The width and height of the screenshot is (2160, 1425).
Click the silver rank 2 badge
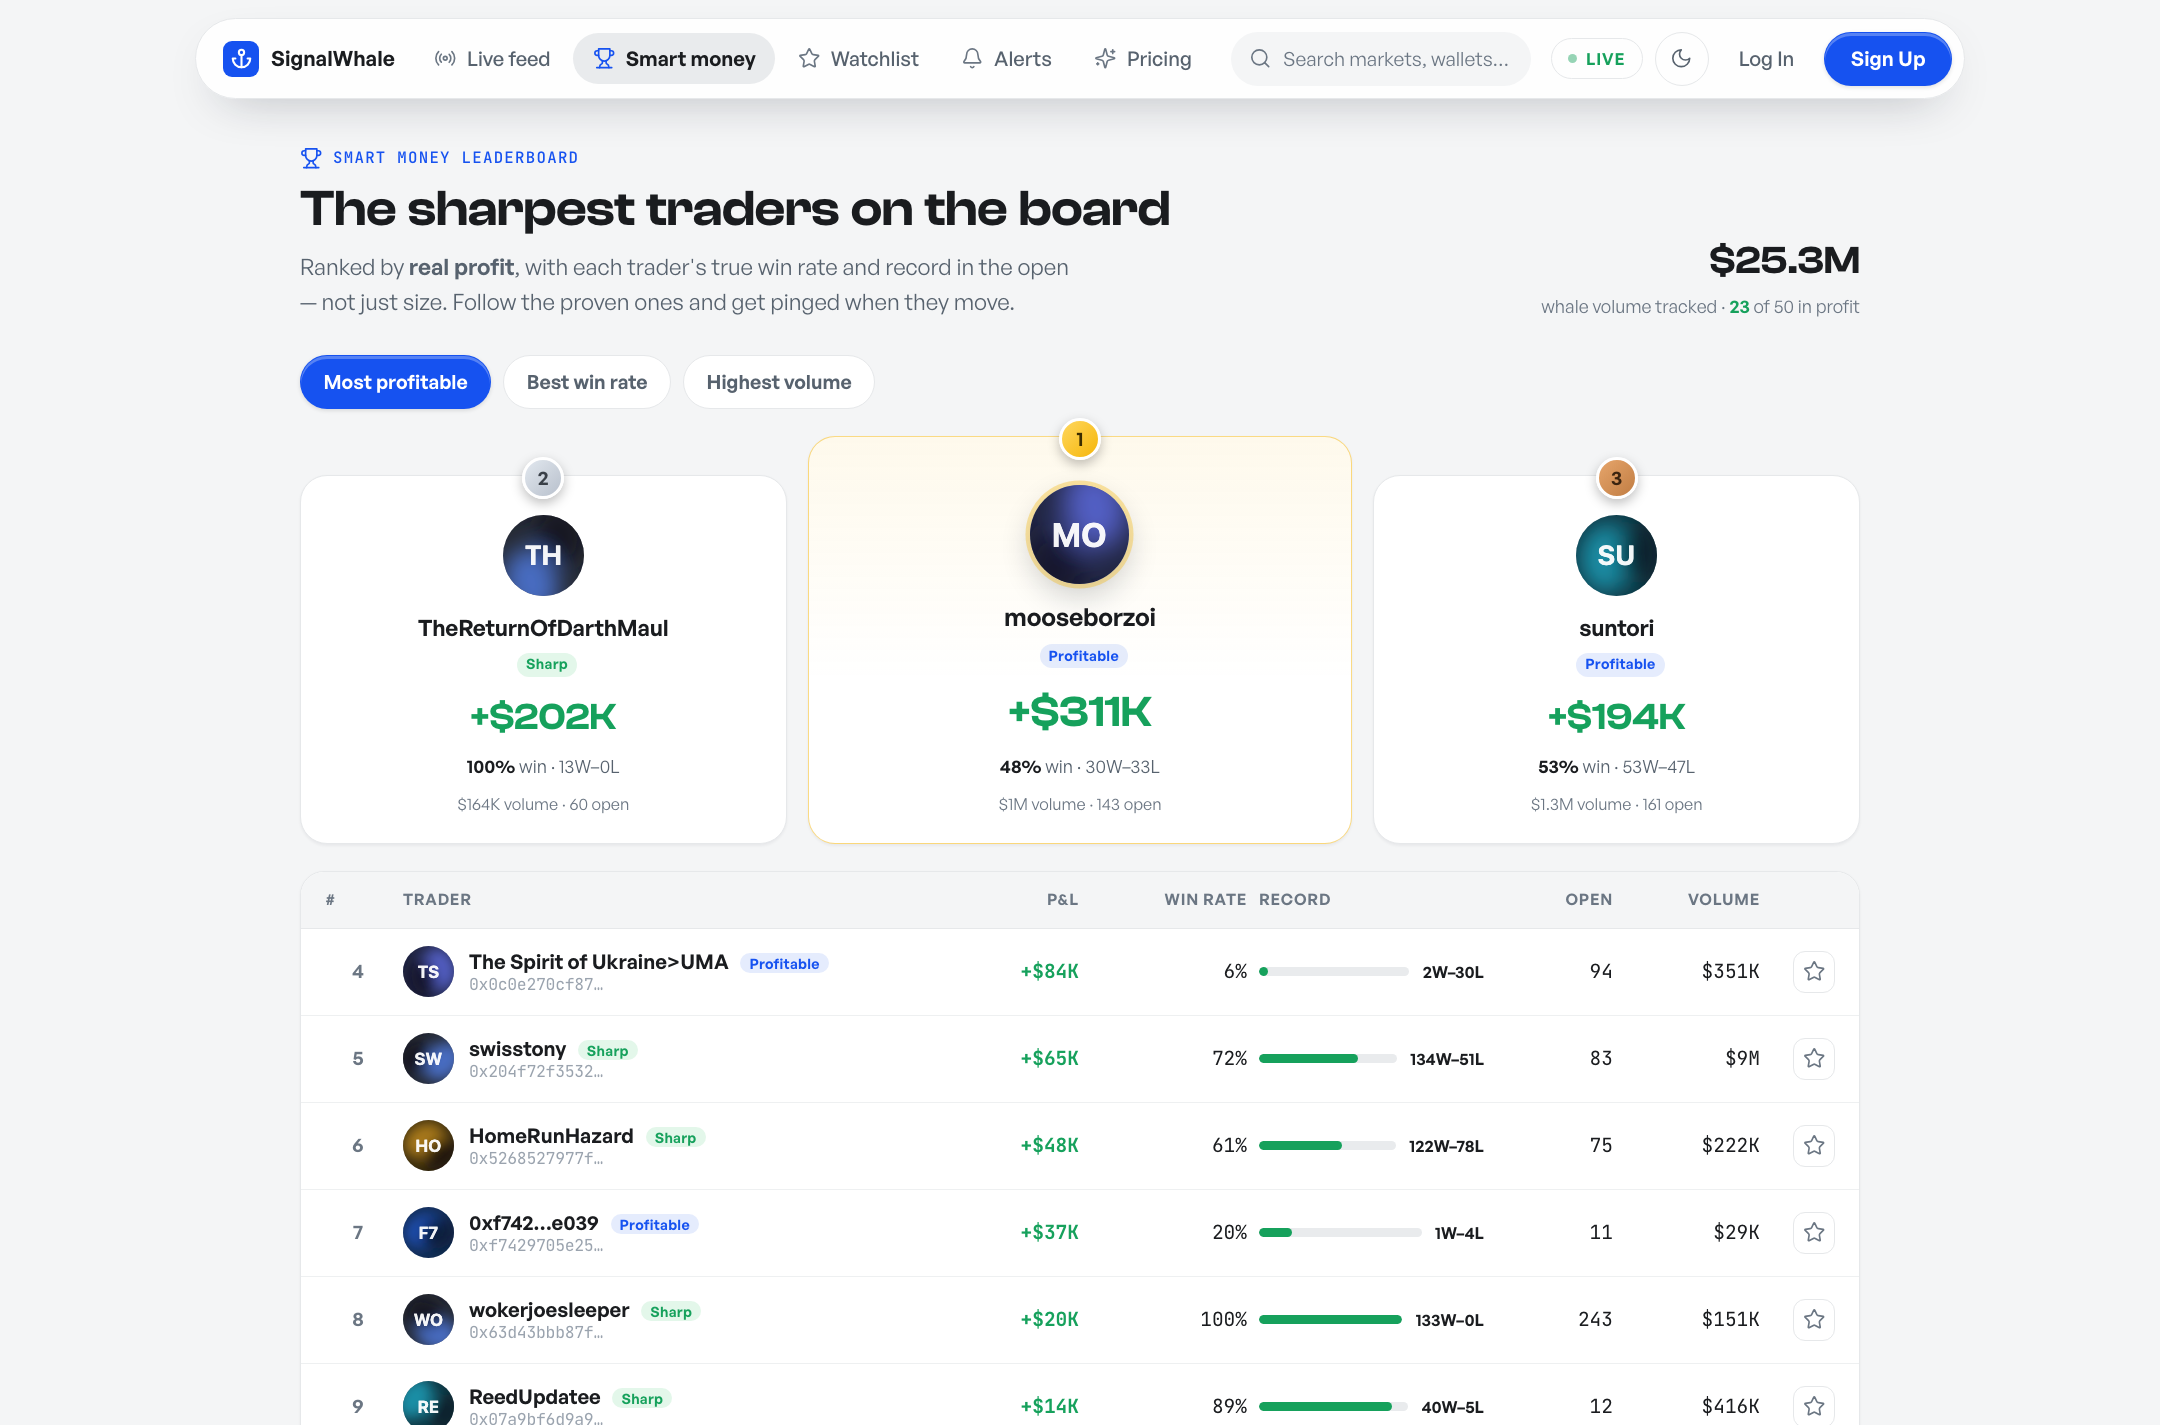(x=543, y=478)
